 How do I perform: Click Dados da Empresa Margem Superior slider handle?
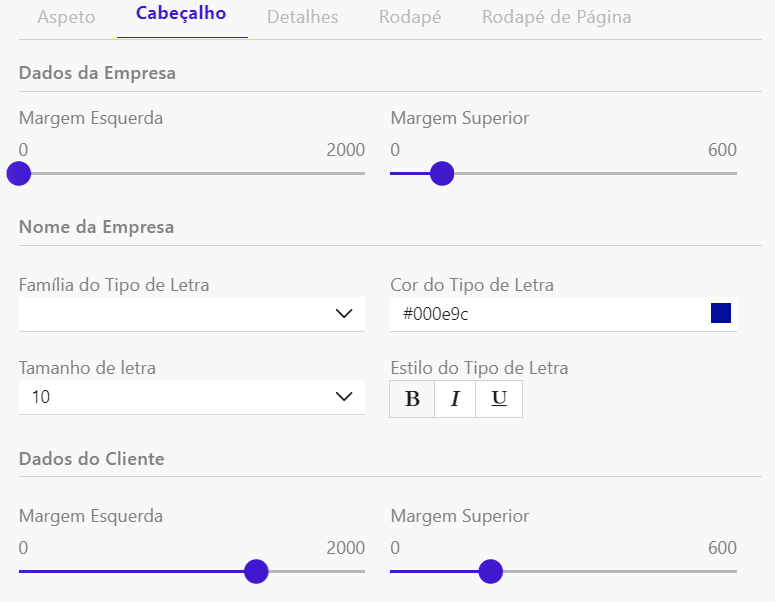(x=441, y=174)
